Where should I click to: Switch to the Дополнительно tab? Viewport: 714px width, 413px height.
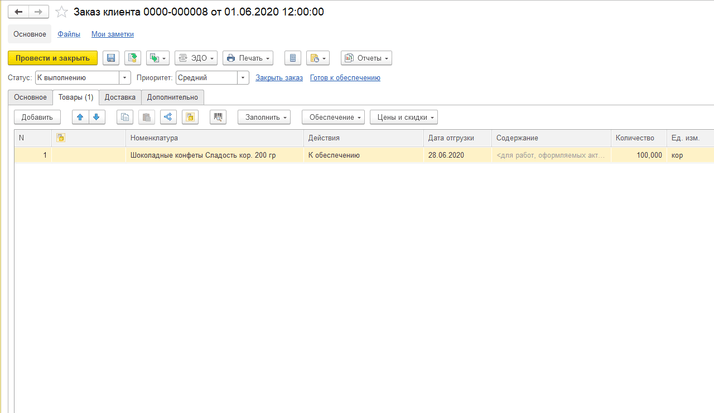pos(172,97)
